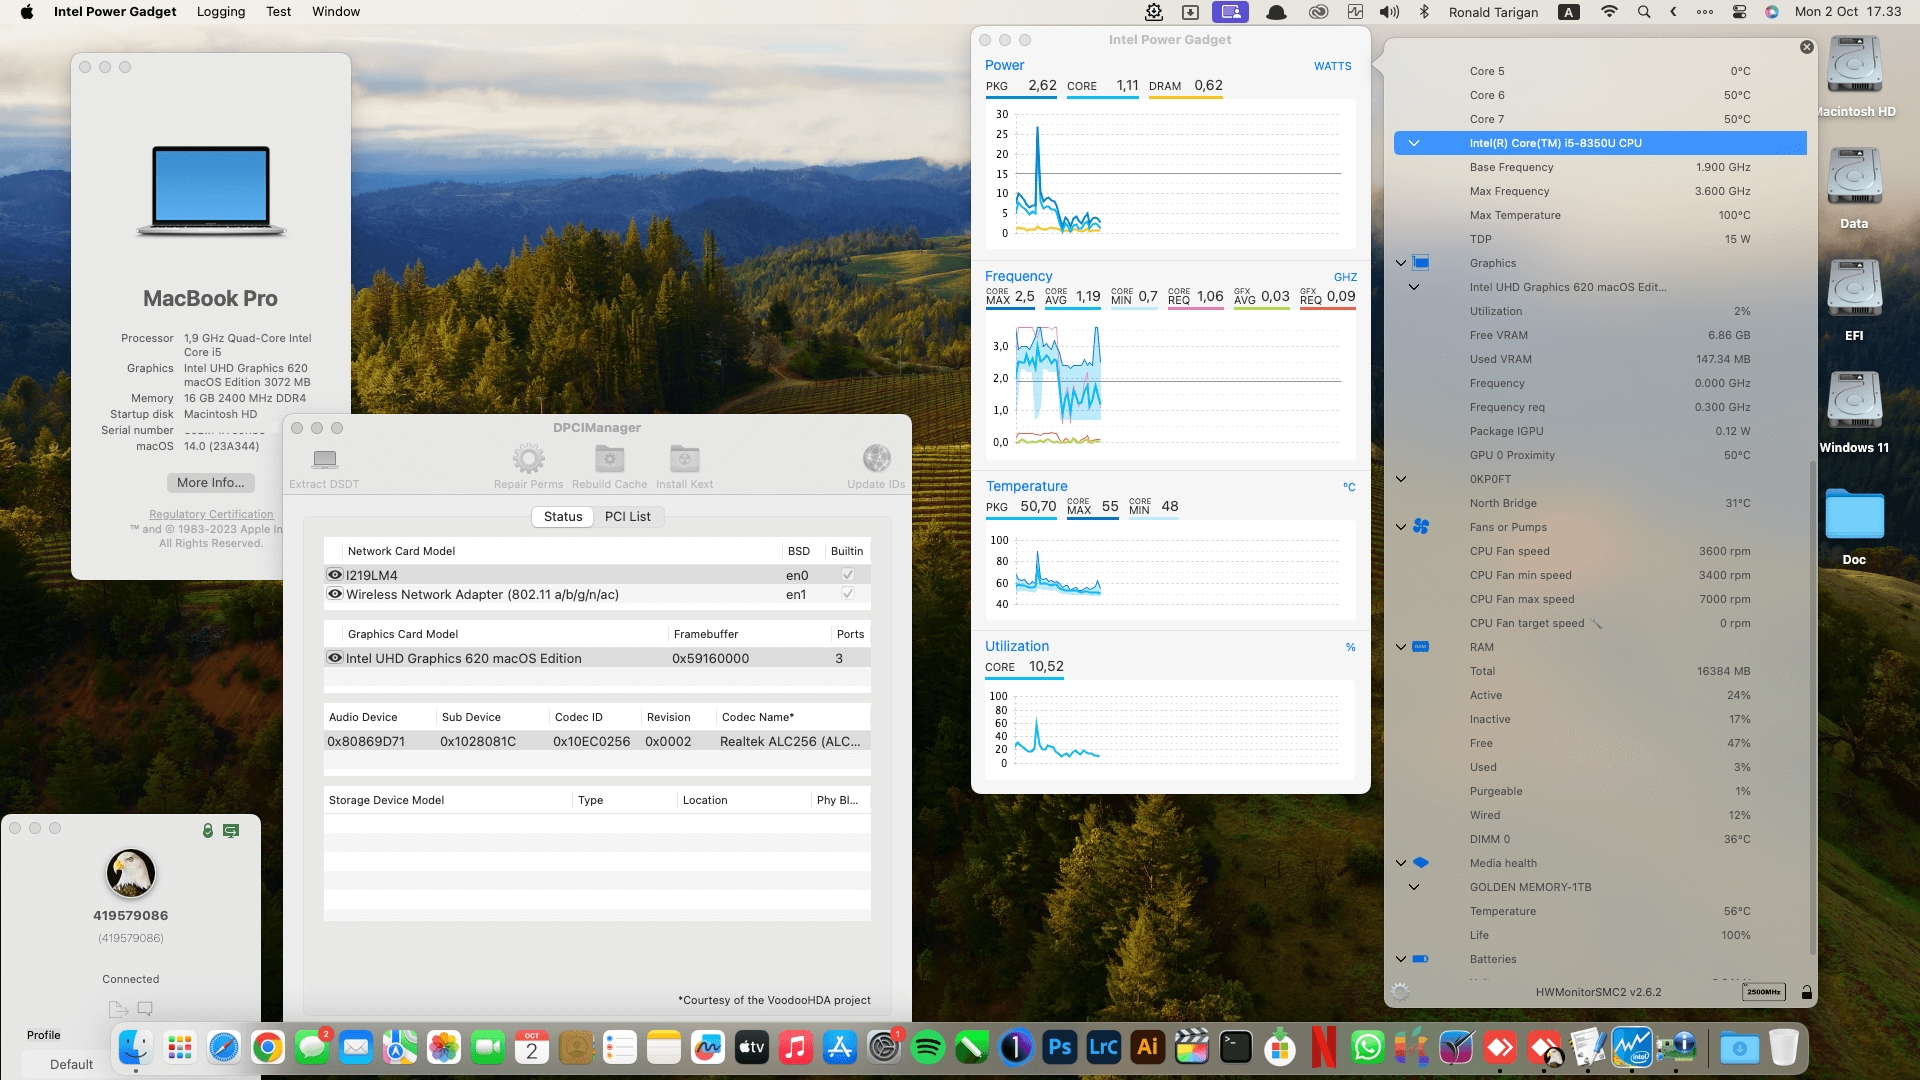Viewport: 1920px width, 1080px height.
Task: Click the Batteries category icon
Action: [1421, 959]
